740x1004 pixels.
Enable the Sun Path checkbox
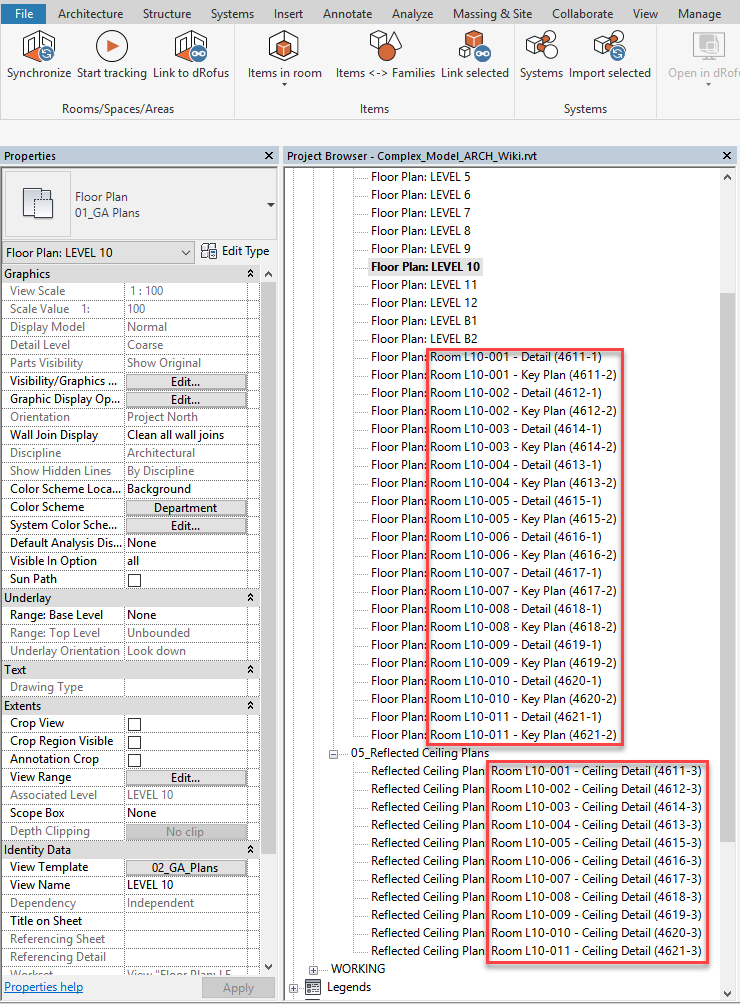[x=134, y=580]
